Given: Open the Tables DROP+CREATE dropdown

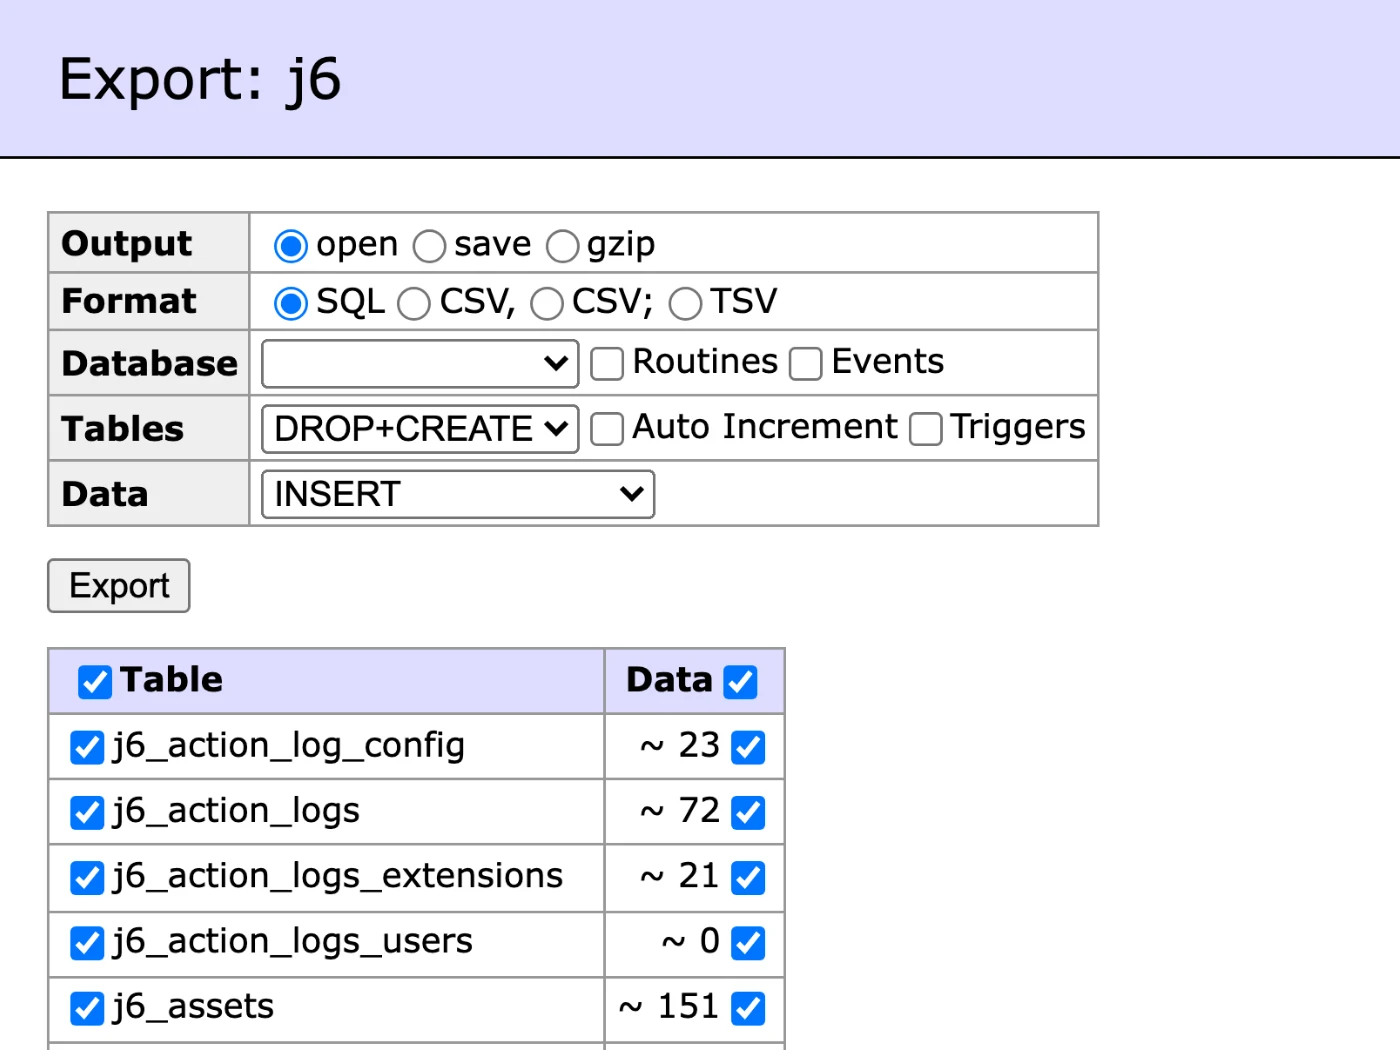Looking at the screenshot, I should [x=420, y=429].
